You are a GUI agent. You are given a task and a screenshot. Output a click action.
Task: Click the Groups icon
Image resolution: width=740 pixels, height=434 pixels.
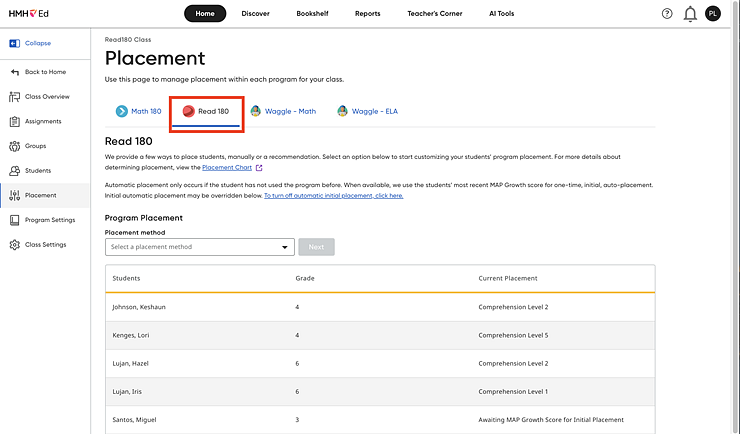(15, 146)
